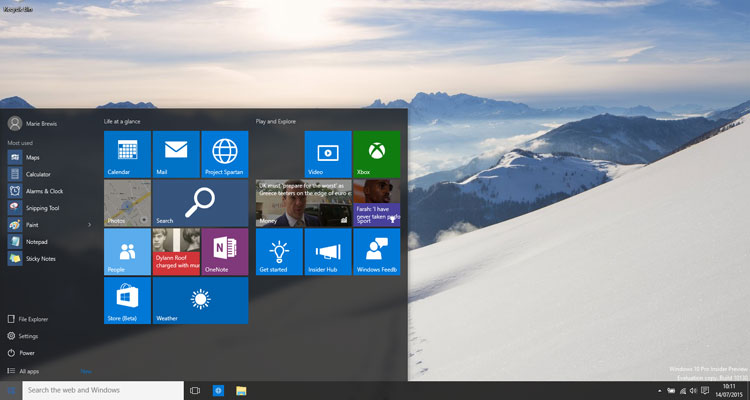
Task: Open the Money news tile
Action: pos(304,203)
